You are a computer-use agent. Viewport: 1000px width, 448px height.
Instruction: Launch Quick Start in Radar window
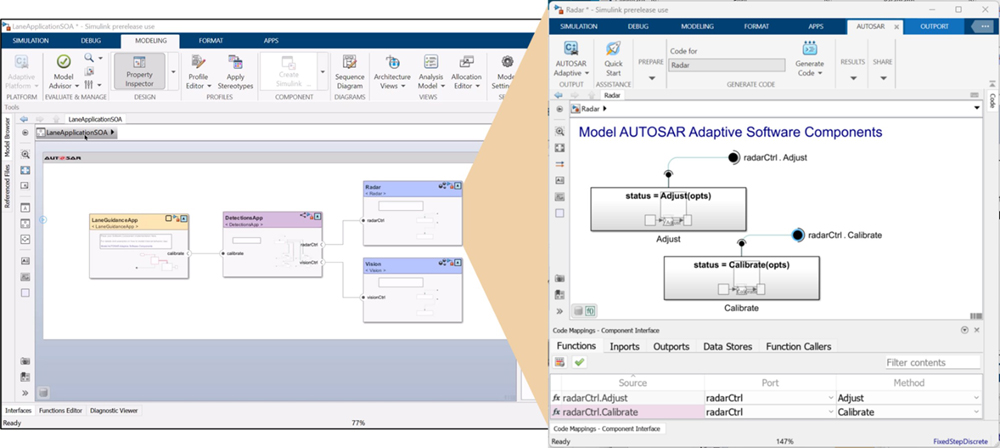(x=613, y=57)
